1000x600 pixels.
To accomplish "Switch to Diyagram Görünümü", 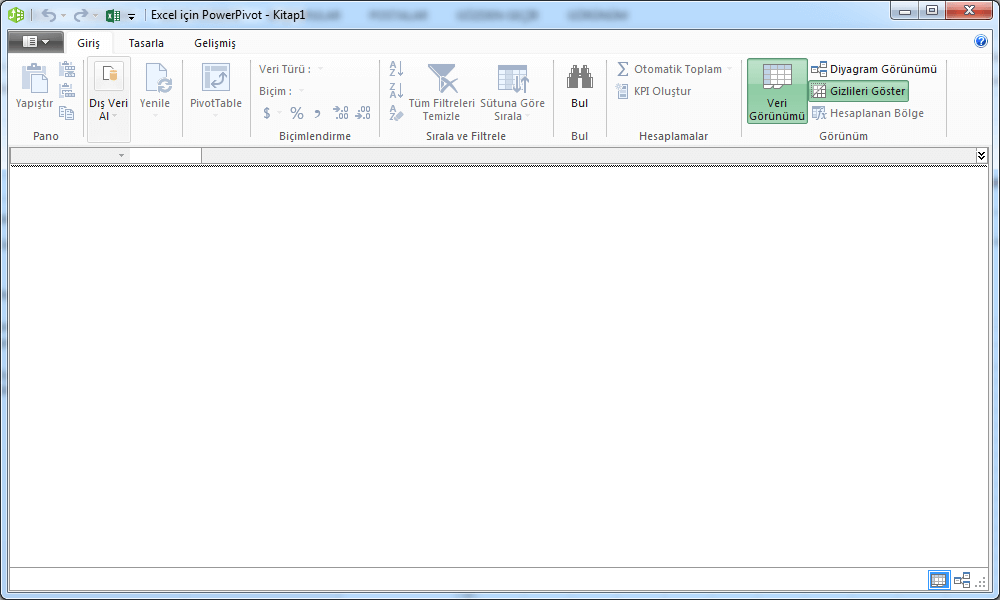I will pos(874,69).
